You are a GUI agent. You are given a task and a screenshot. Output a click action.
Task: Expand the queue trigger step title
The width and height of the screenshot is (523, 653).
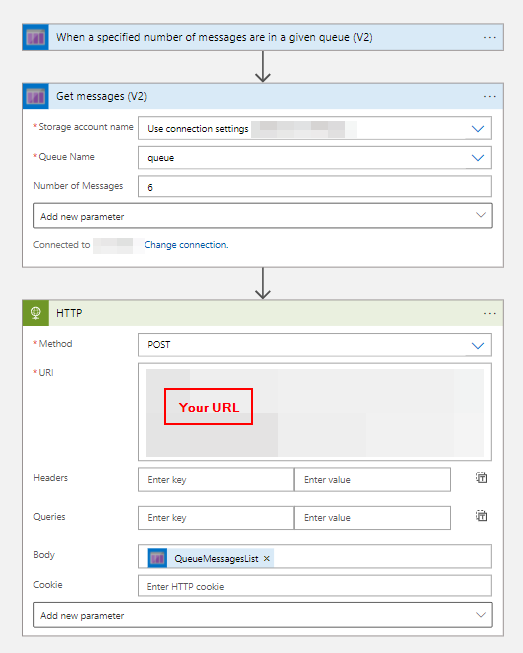[214, 37]
